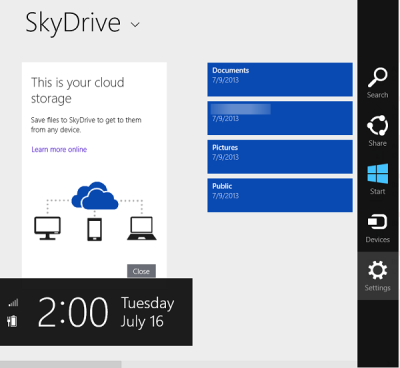Click the network signal strength icon
400x368 pixels.
(13, 302)
